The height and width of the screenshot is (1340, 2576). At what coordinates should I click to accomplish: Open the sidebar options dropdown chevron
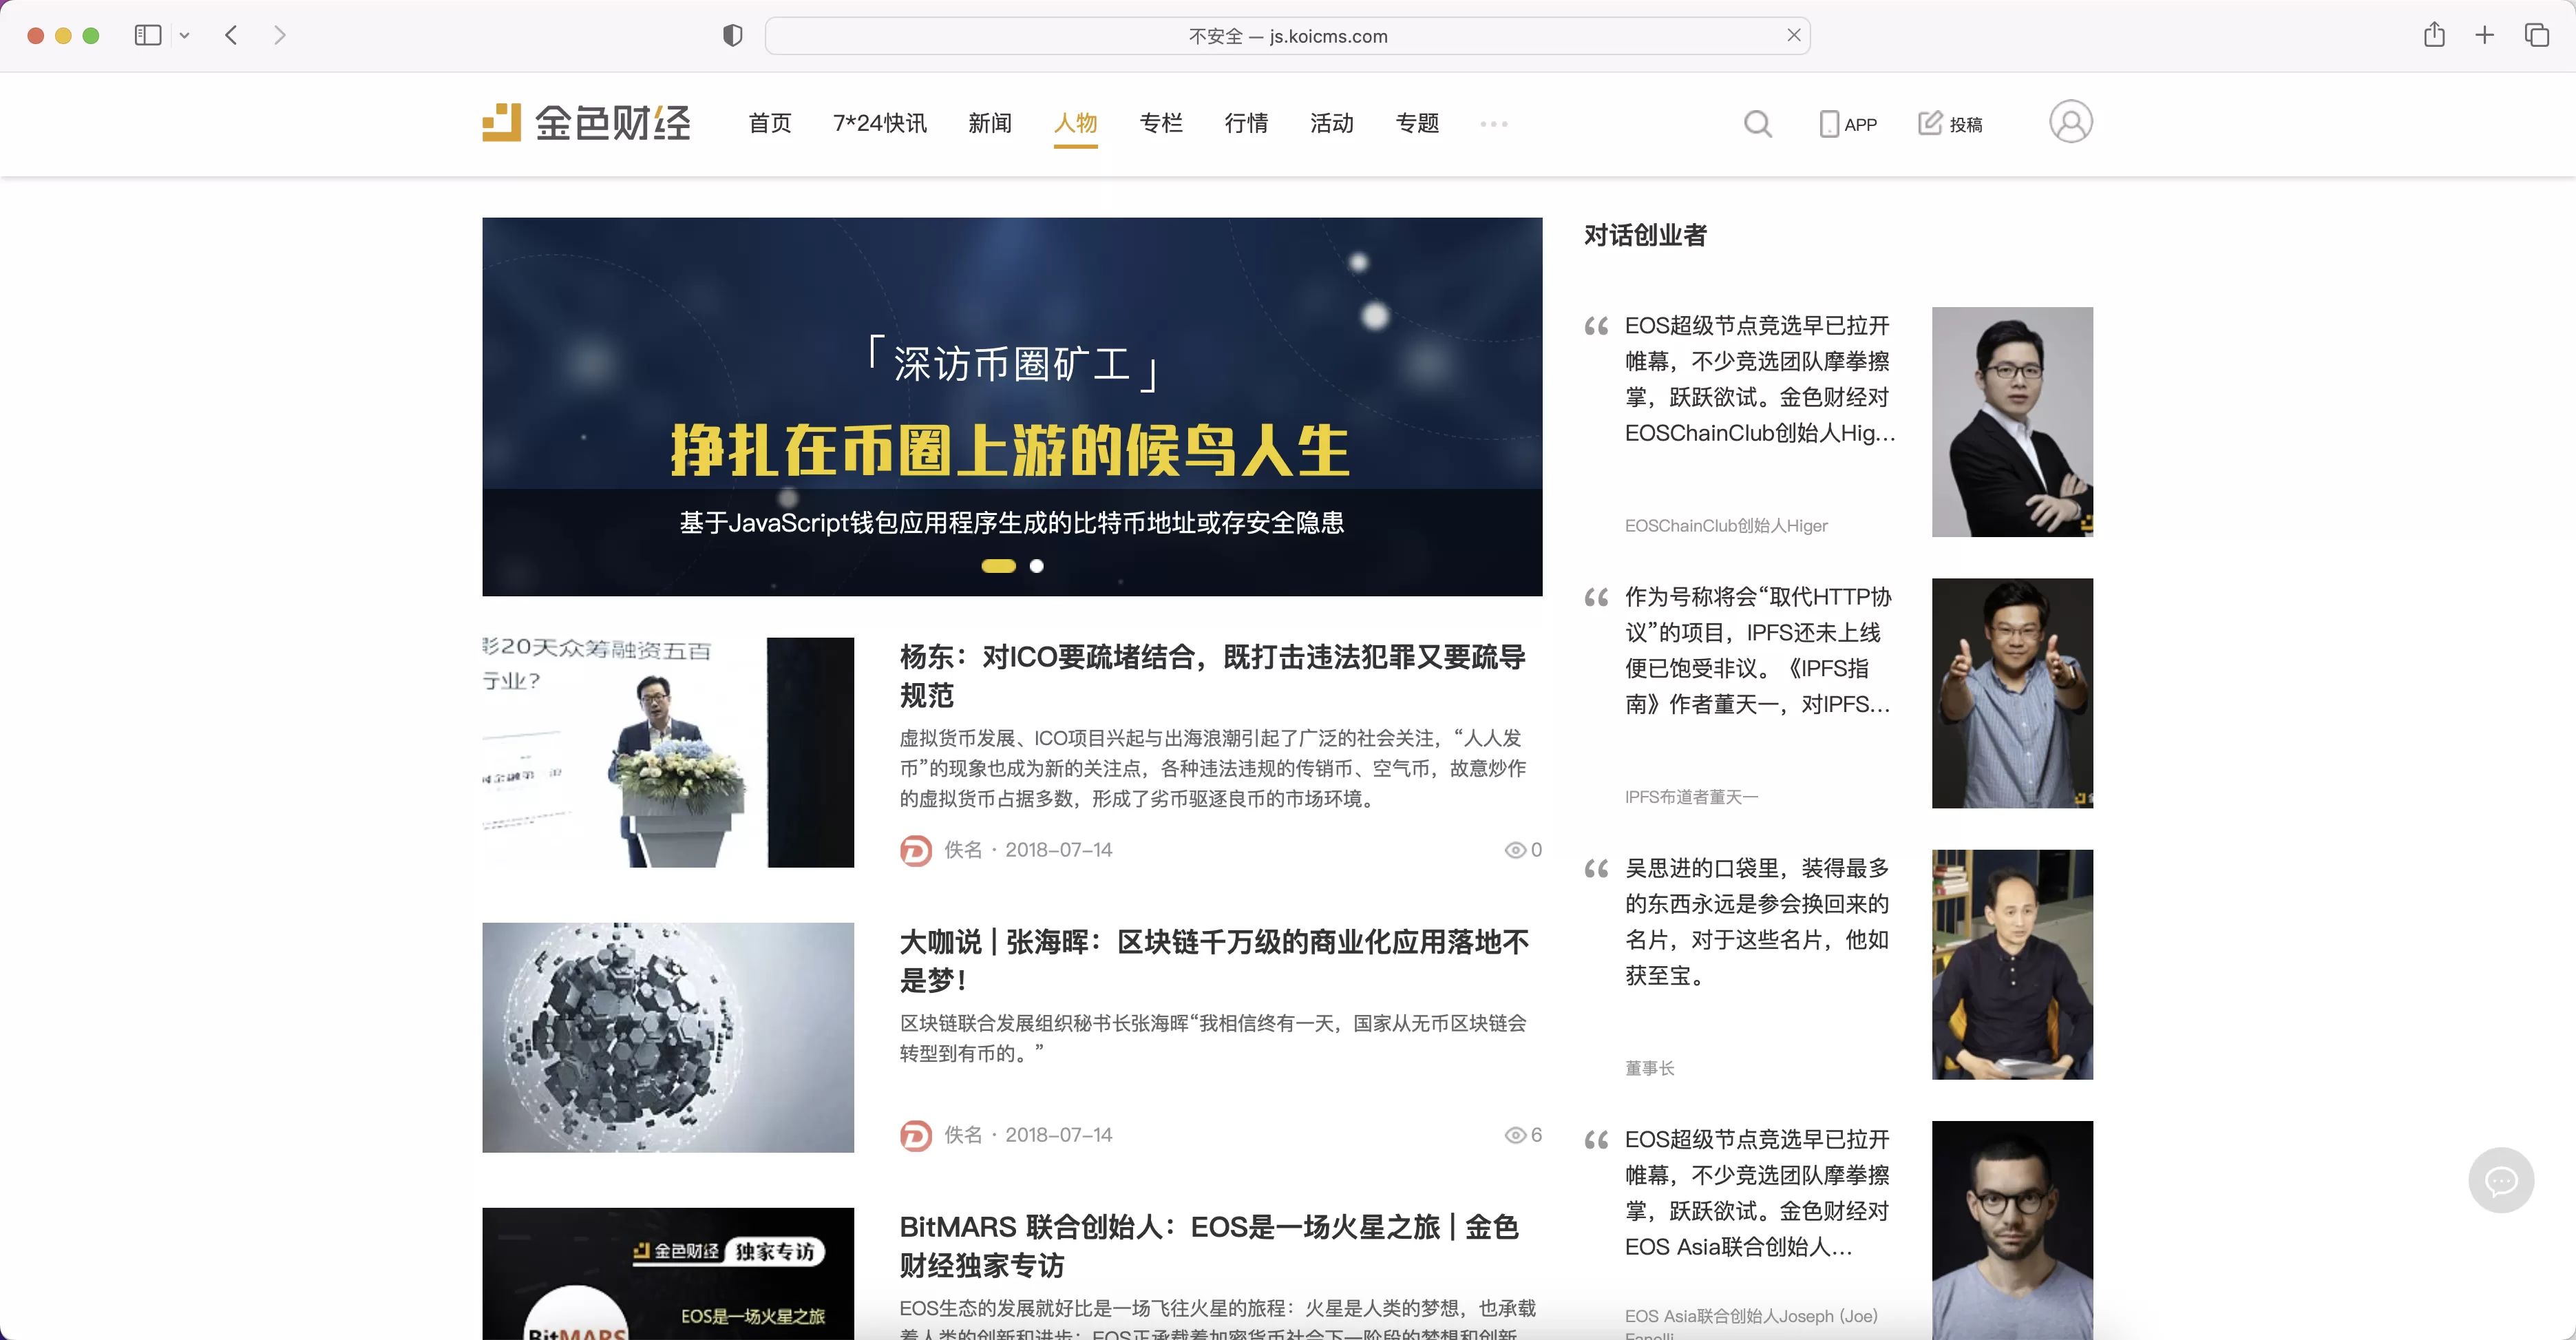(184, 36)
